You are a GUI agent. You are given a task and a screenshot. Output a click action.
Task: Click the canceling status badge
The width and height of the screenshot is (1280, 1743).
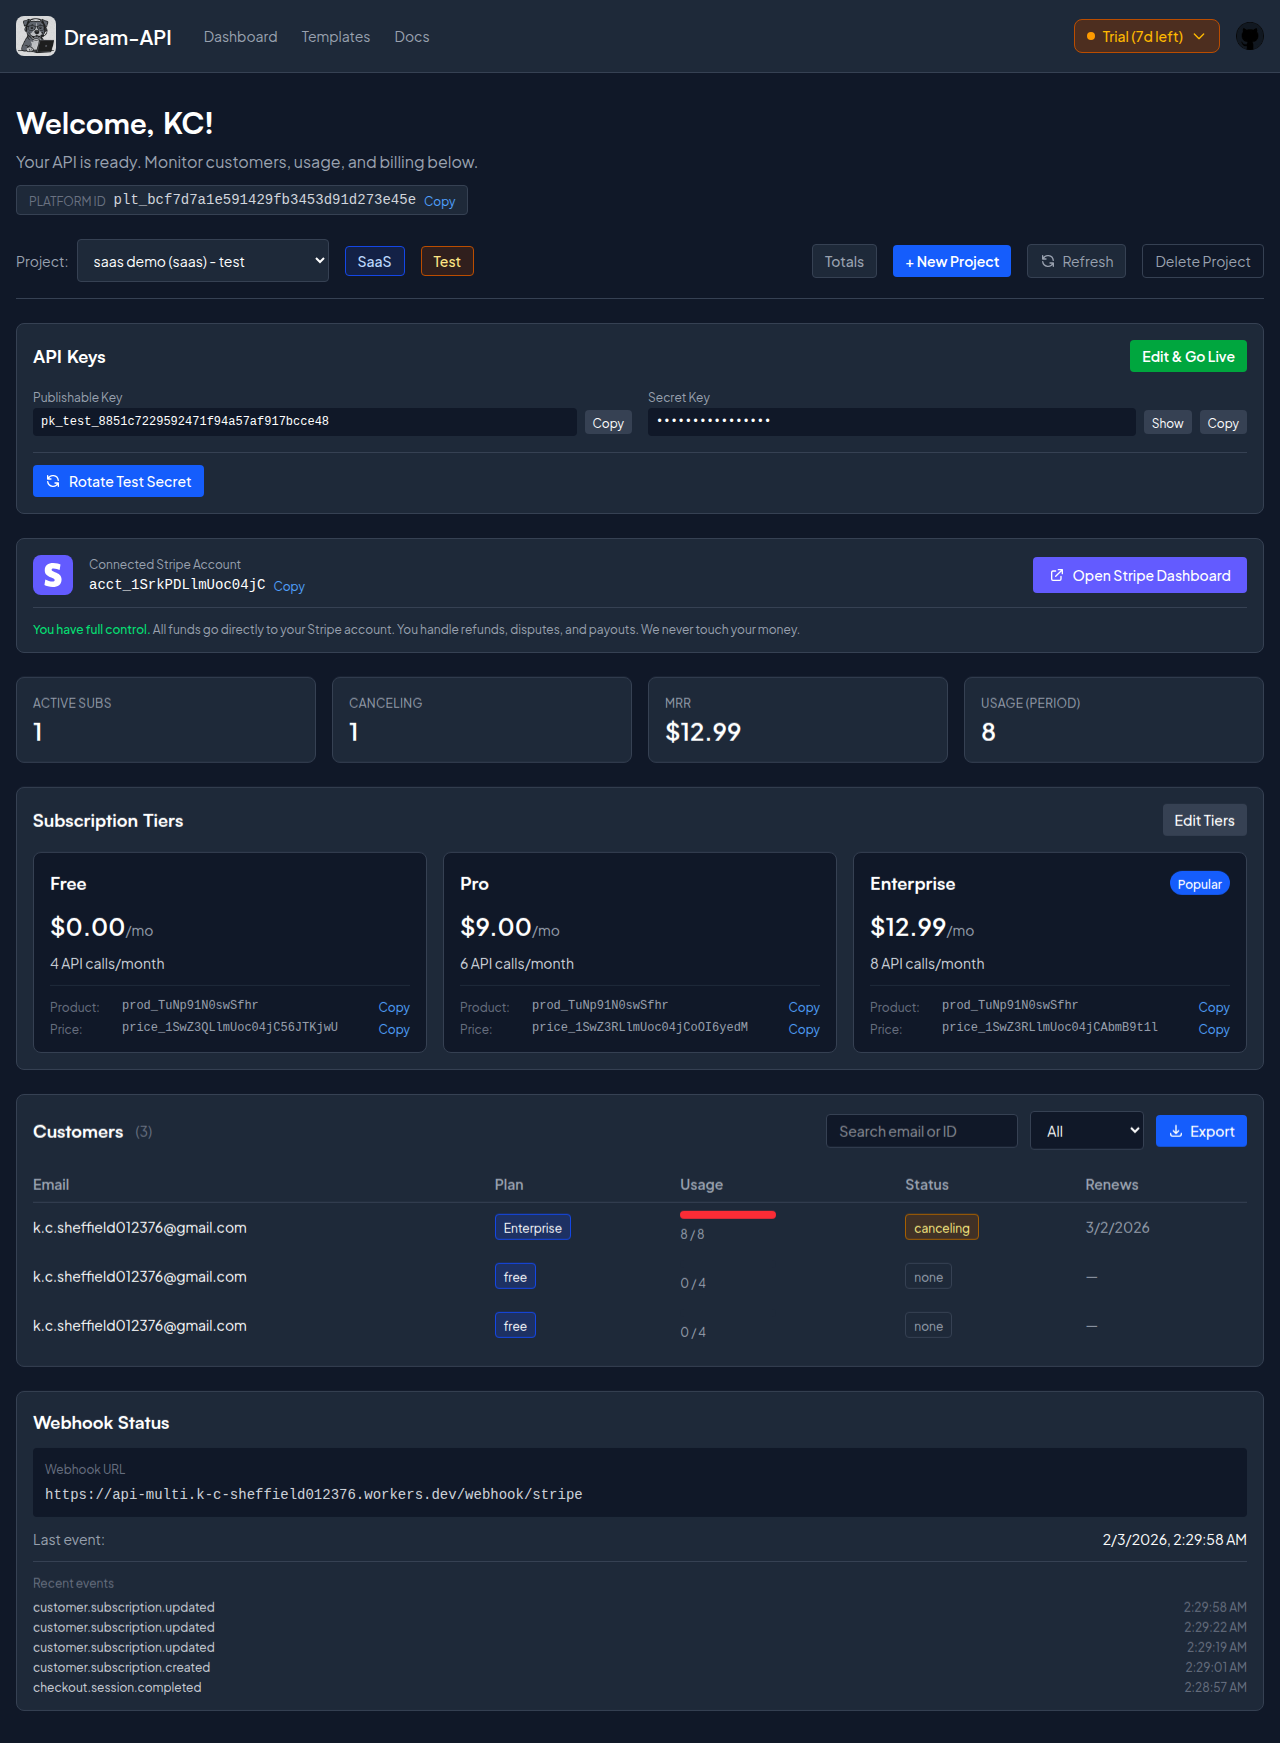pos(942,1227)
